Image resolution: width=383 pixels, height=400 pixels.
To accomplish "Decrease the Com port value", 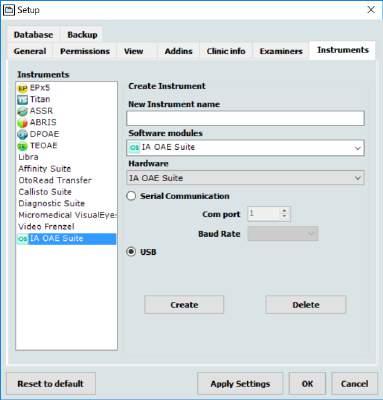I will [x=284, y=216].
